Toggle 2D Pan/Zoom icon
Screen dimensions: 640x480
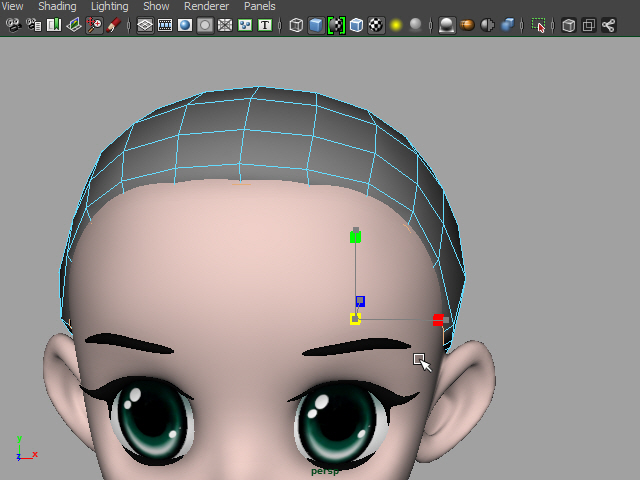[94, 25]
